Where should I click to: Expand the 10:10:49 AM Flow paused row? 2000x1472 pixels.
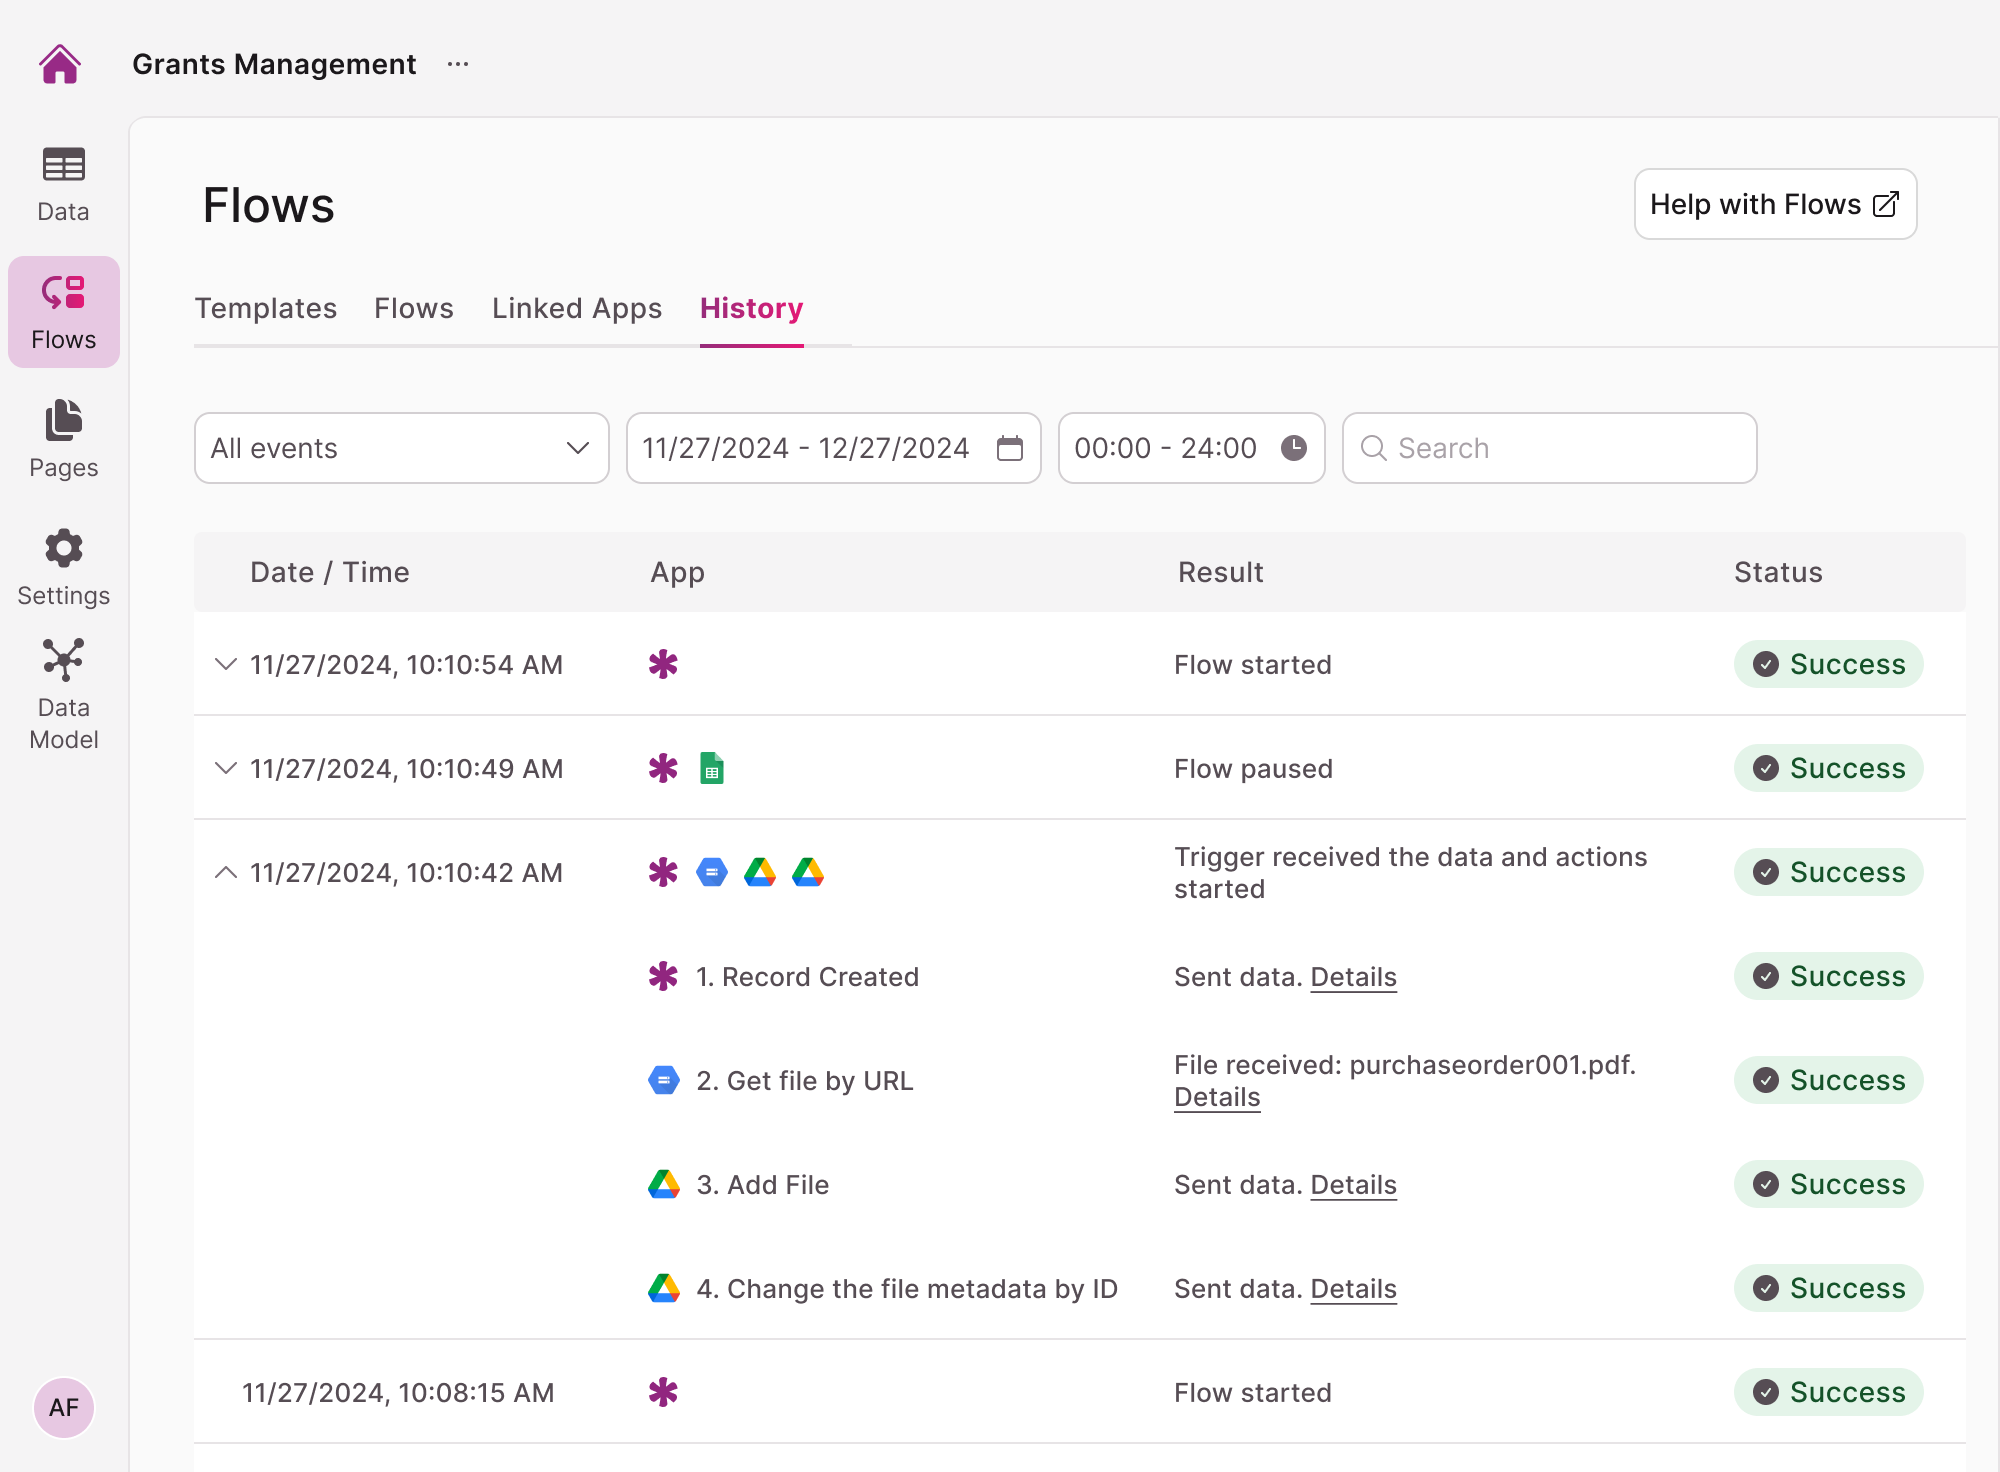pos(226,768)
